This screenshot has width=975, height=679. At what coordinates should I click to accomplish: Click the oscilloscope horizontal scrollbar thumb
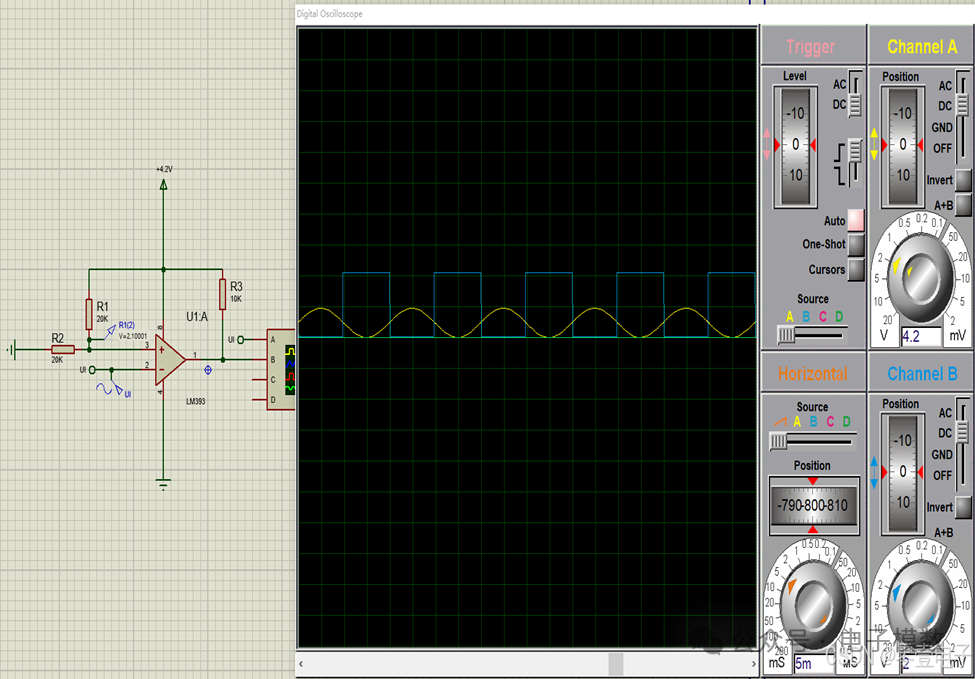(x=616, y=663)
